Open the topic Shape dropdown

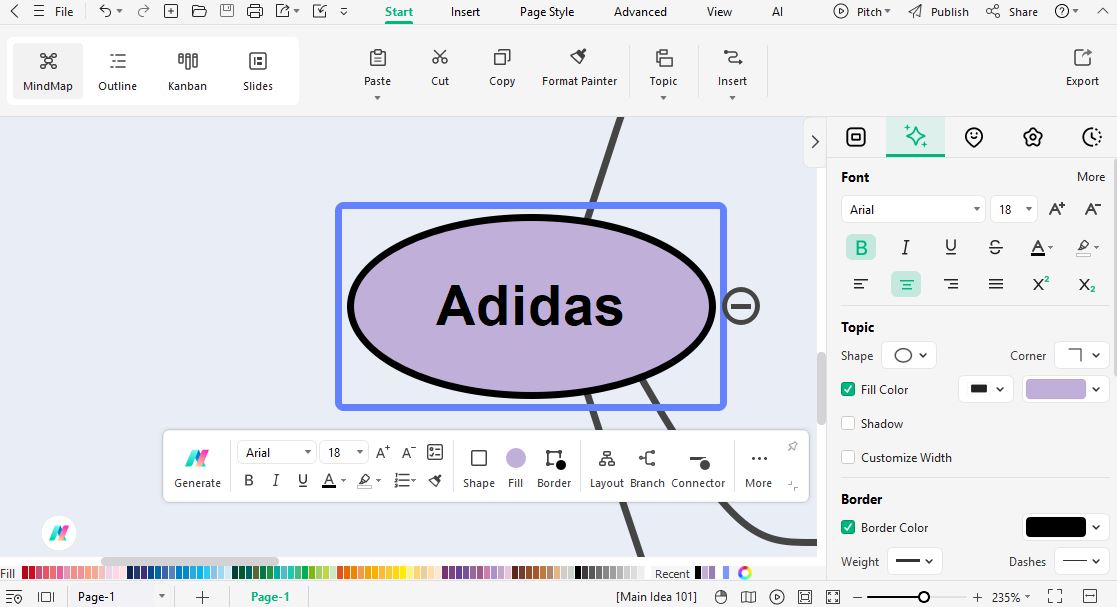[x=909, y=355]
